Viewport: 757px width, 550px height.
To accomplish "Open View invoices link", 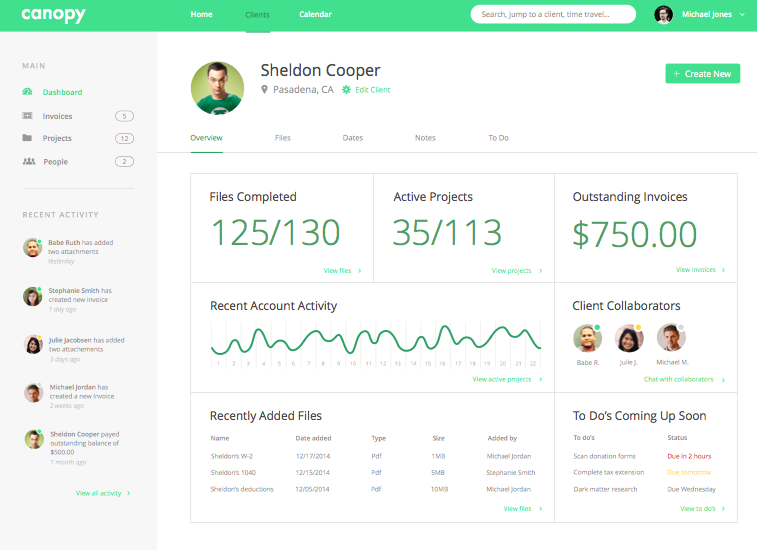I will pos(696,270).
